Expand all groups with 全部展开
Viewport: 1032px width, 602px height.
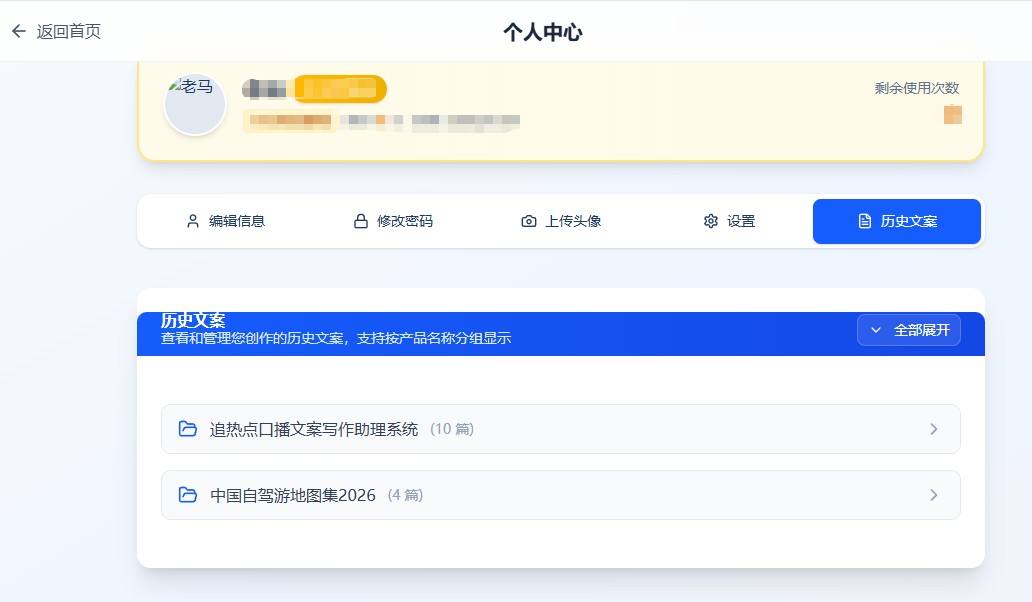coord(909,330)
